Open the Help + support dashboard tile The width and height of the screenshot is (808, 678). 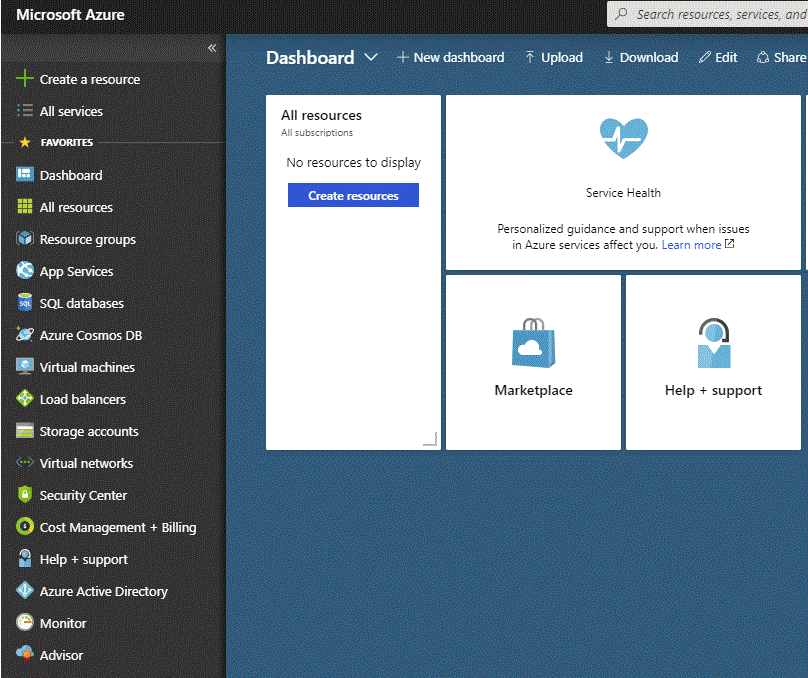coord(713,362)
